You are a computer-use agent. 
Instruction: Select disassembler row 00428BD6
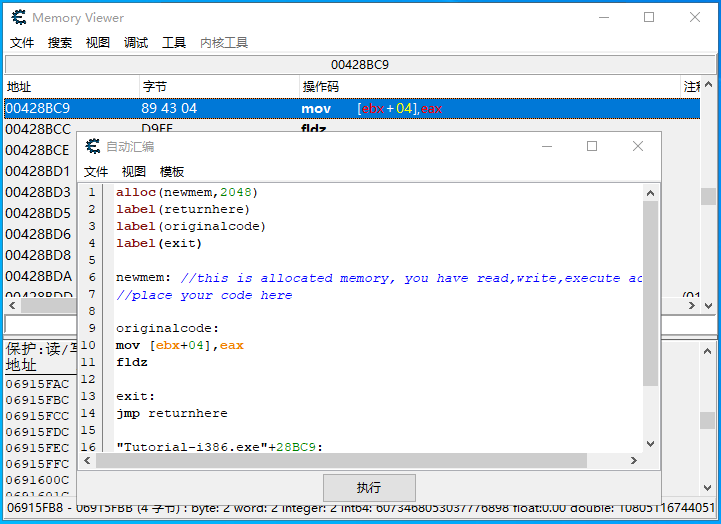pyautogui.click(x=38, y=234)
